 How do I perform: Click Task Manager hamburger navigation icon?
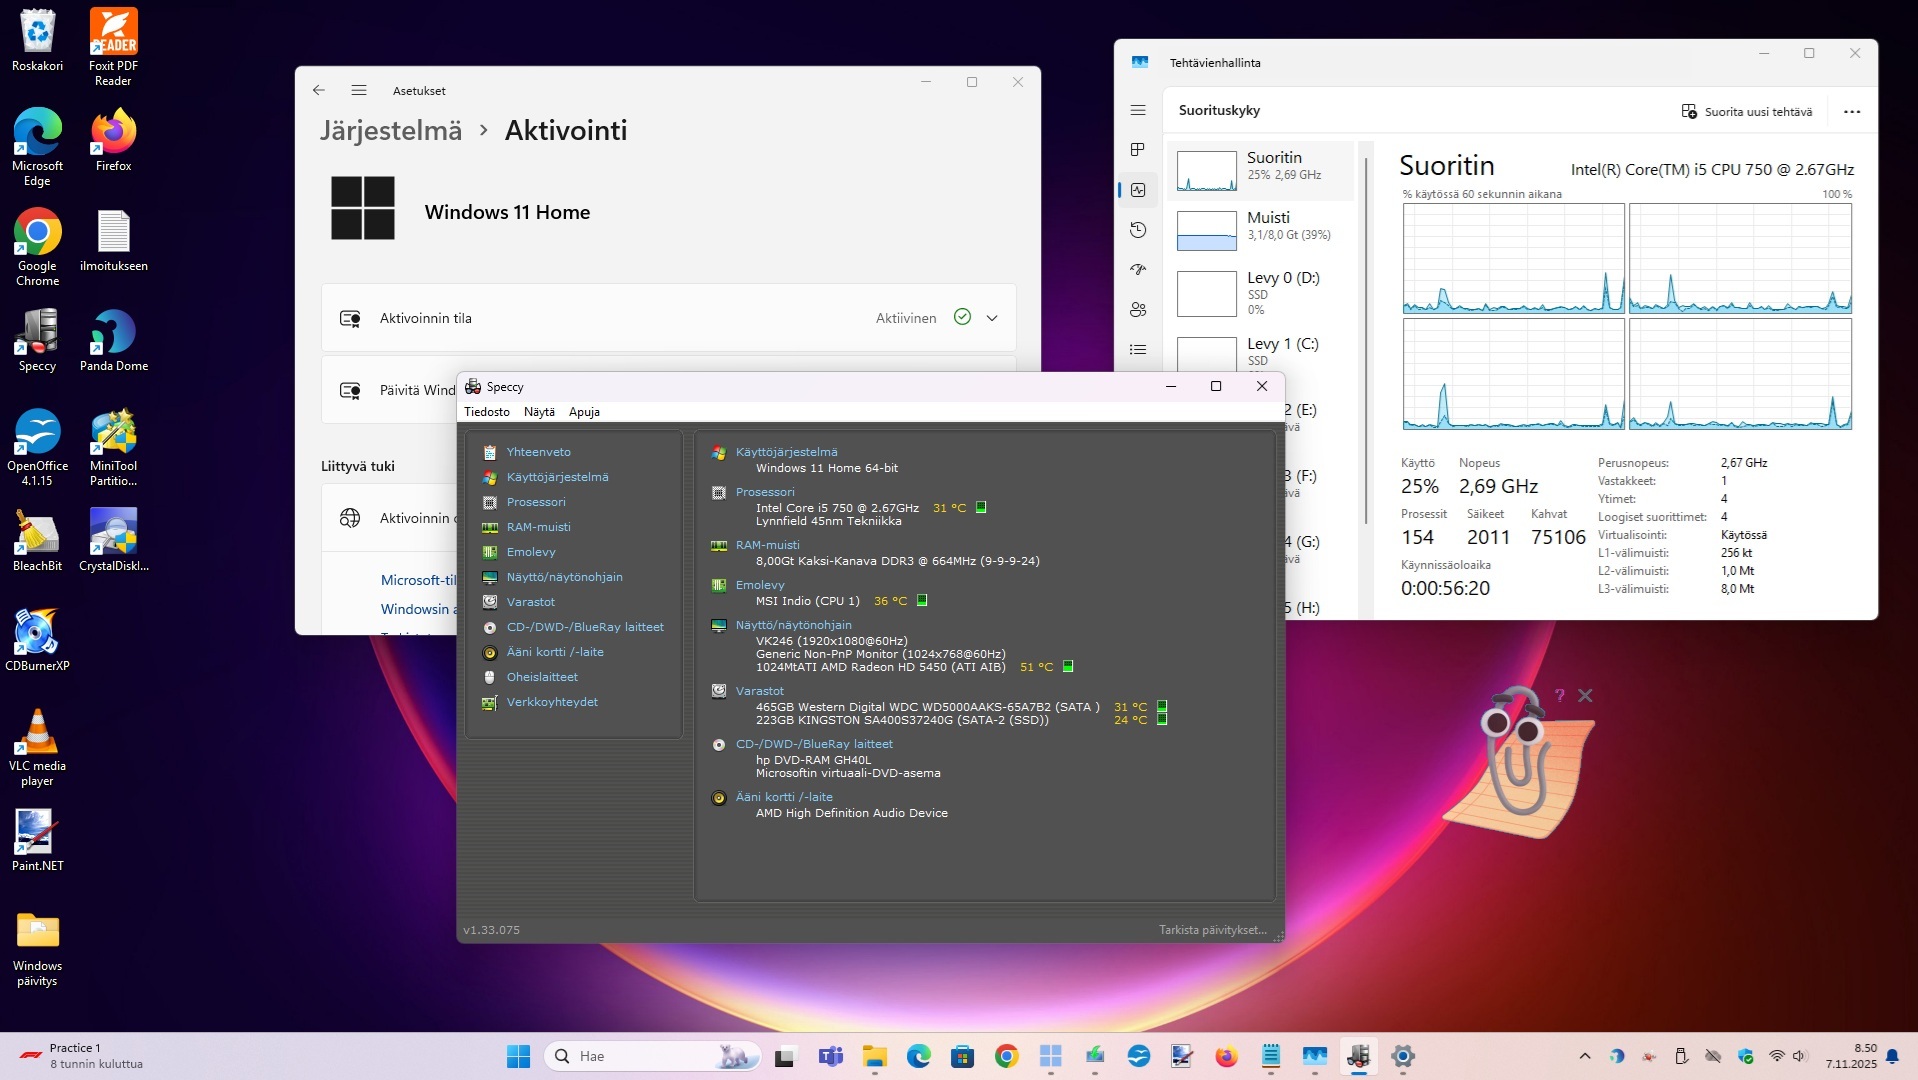pos(1138,110)
